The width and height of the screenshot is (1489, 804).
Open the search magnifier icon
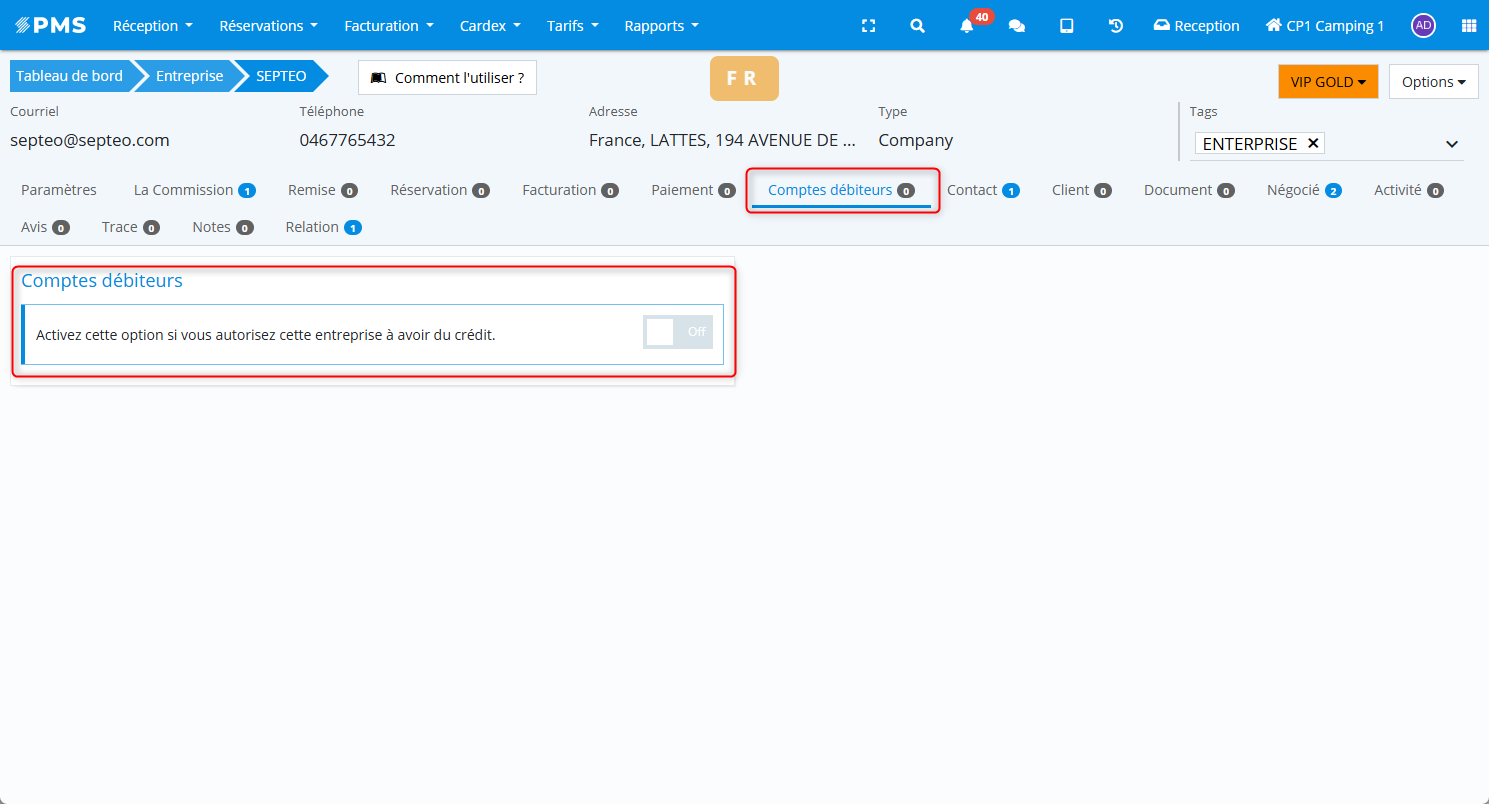917,26
